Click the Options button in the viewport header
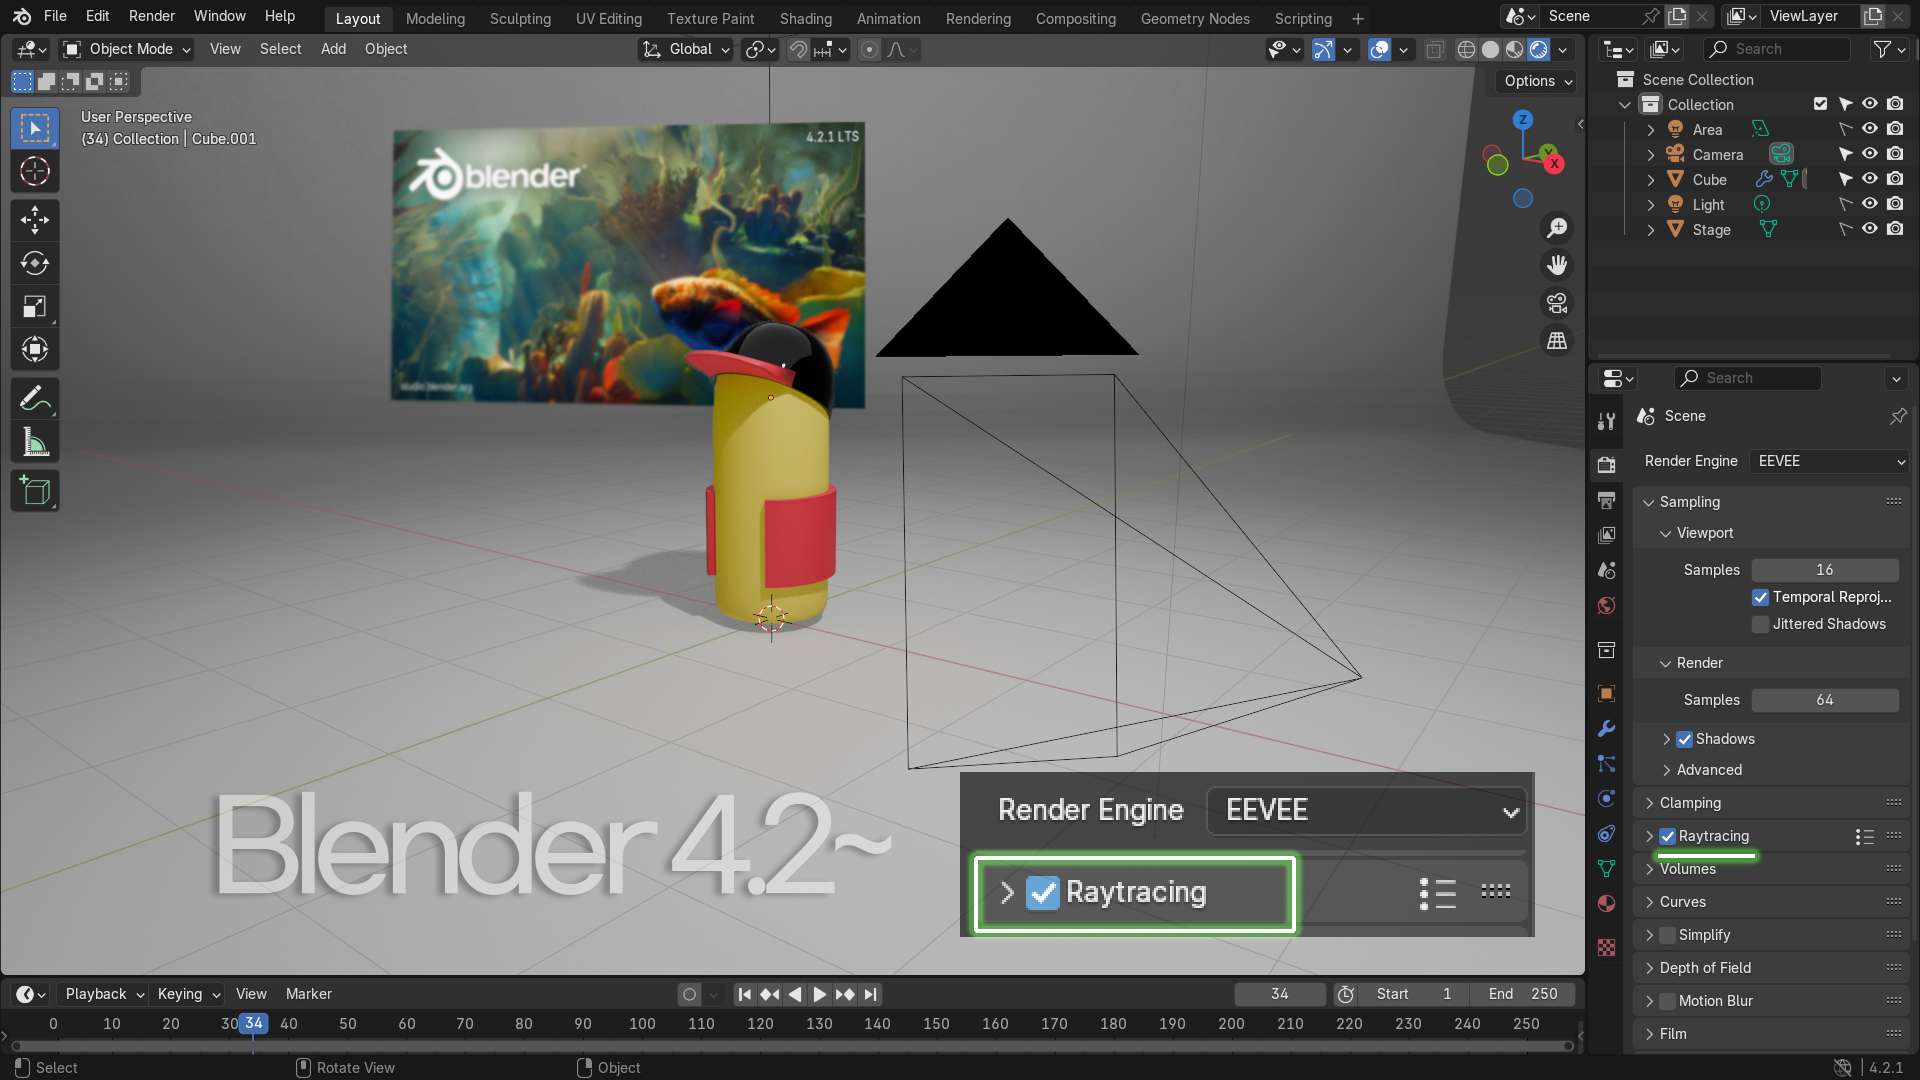The height and width of the screenshot is (1080, 1920). (x=1537, y=81)
